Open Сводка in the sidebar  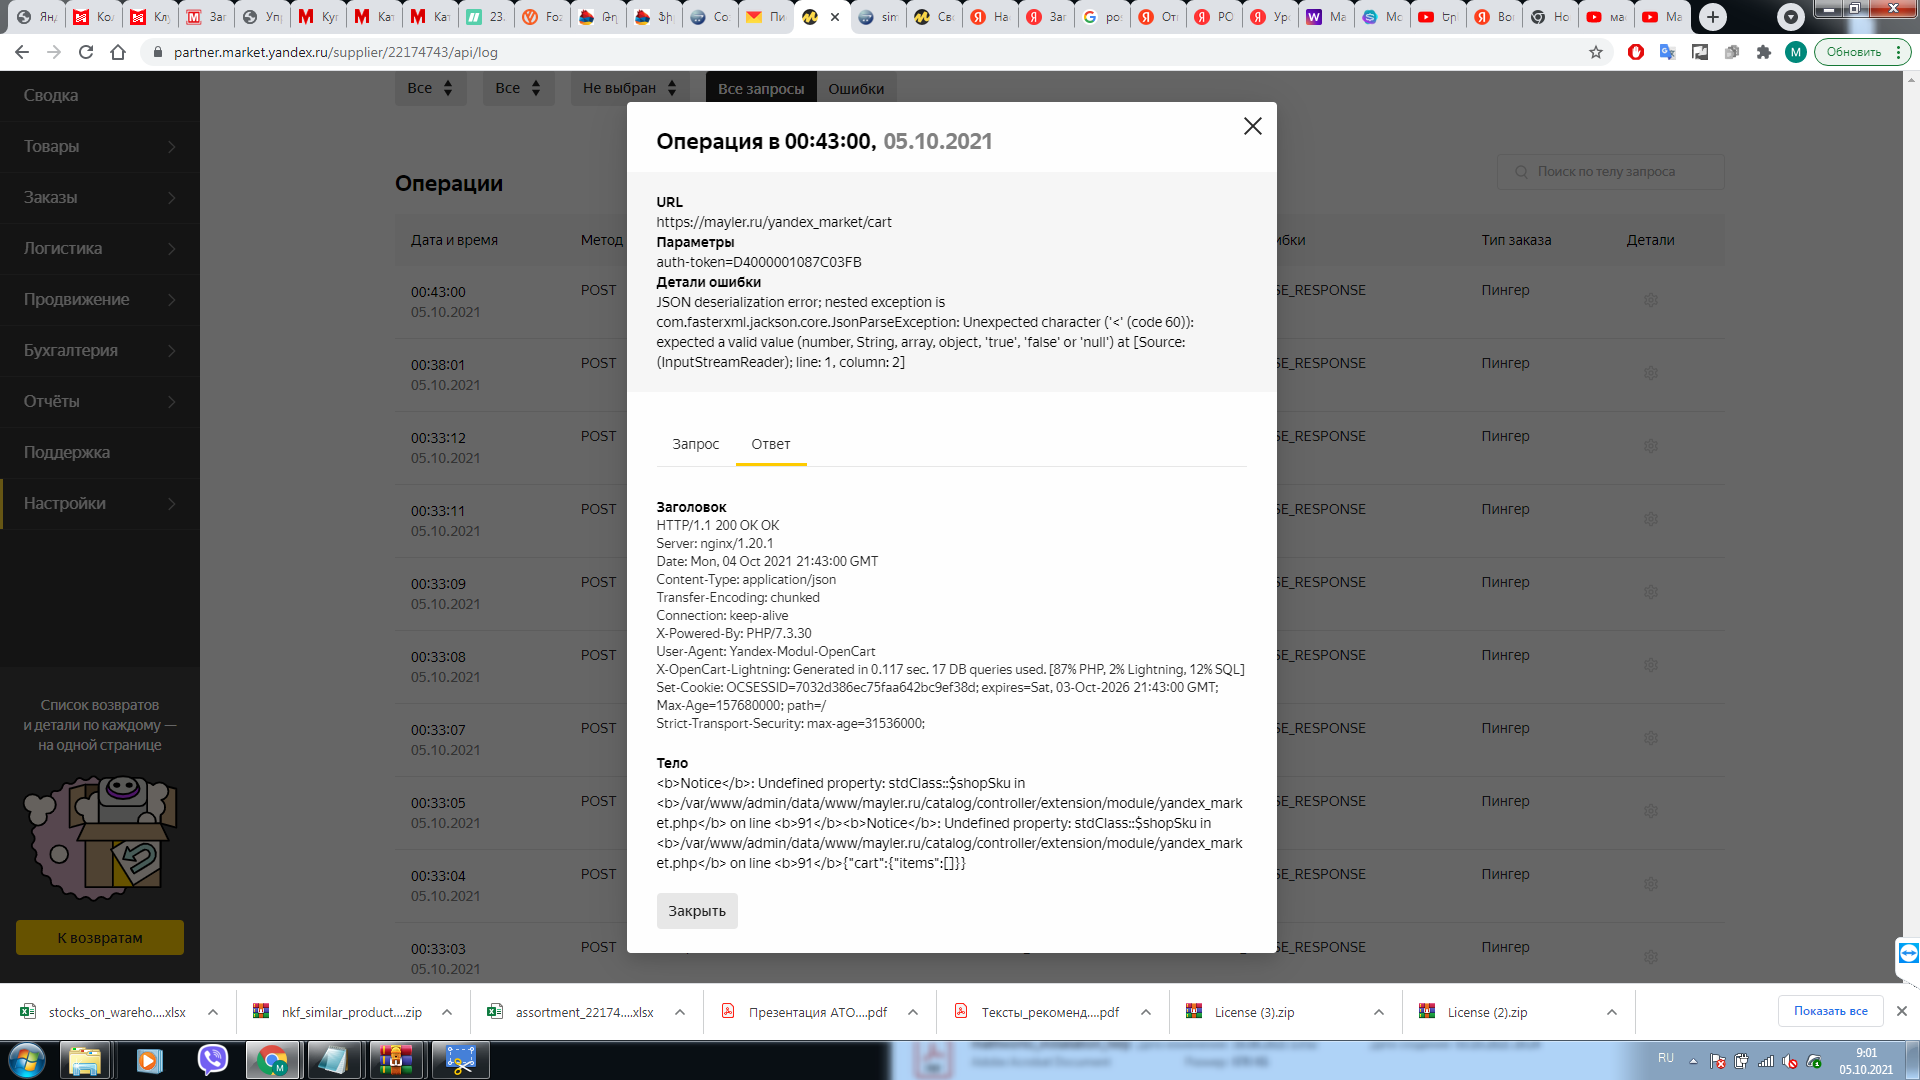click(100, 96)
